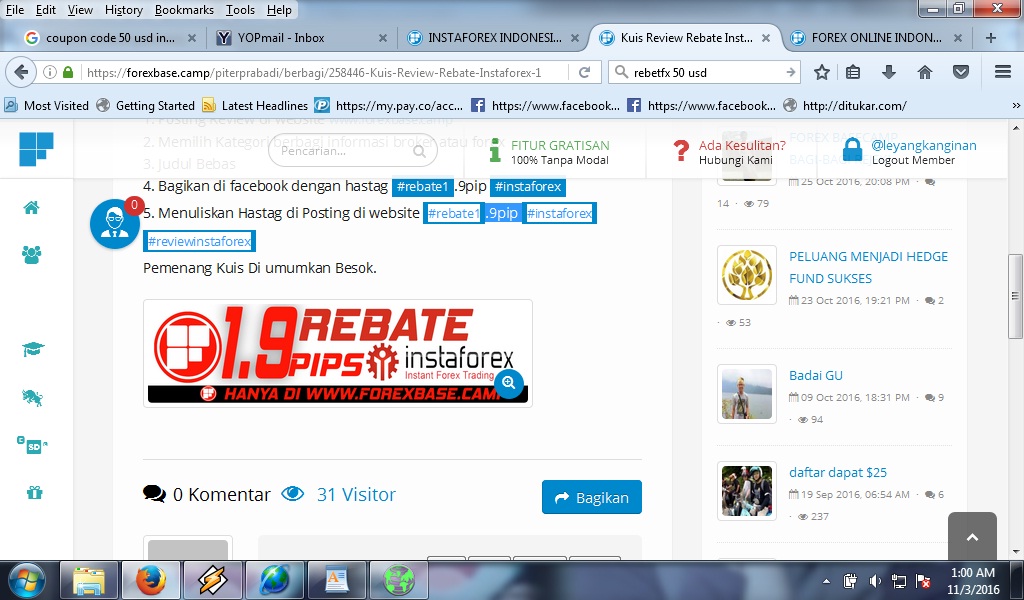Open Most Visited bookmark
The image size is (1024, 600).
(47, 105)
